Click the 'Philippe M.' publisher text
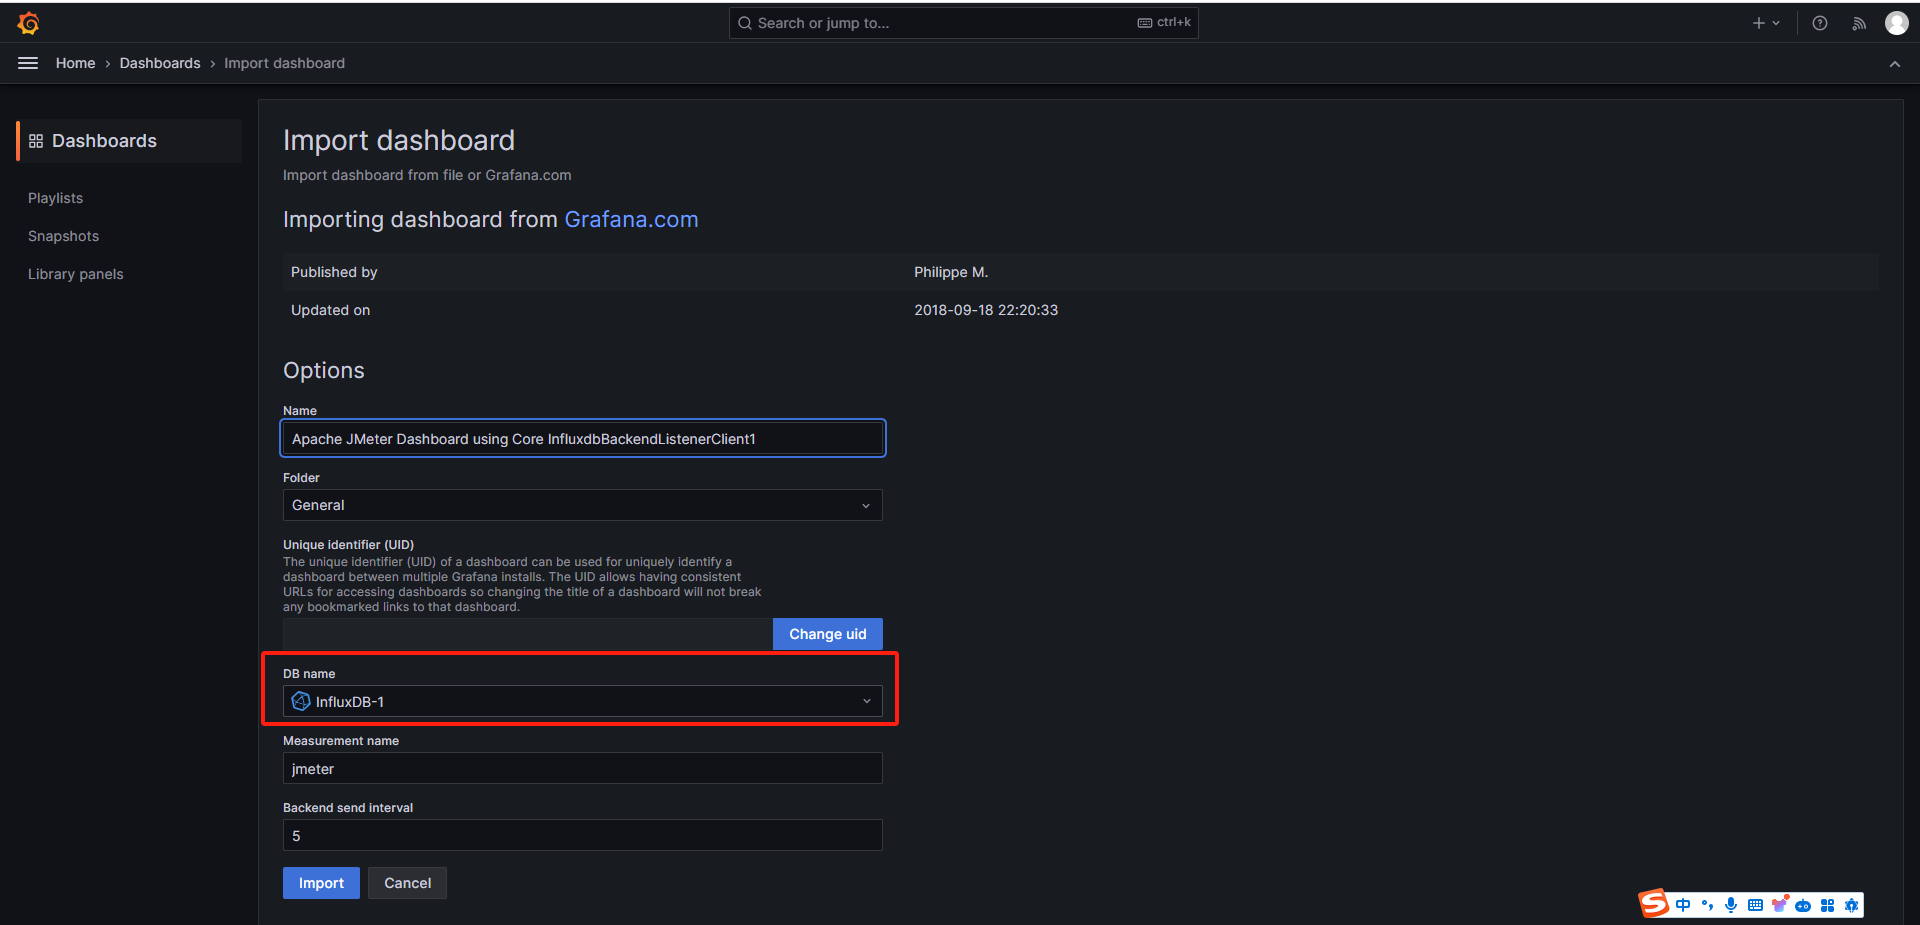 951,272
